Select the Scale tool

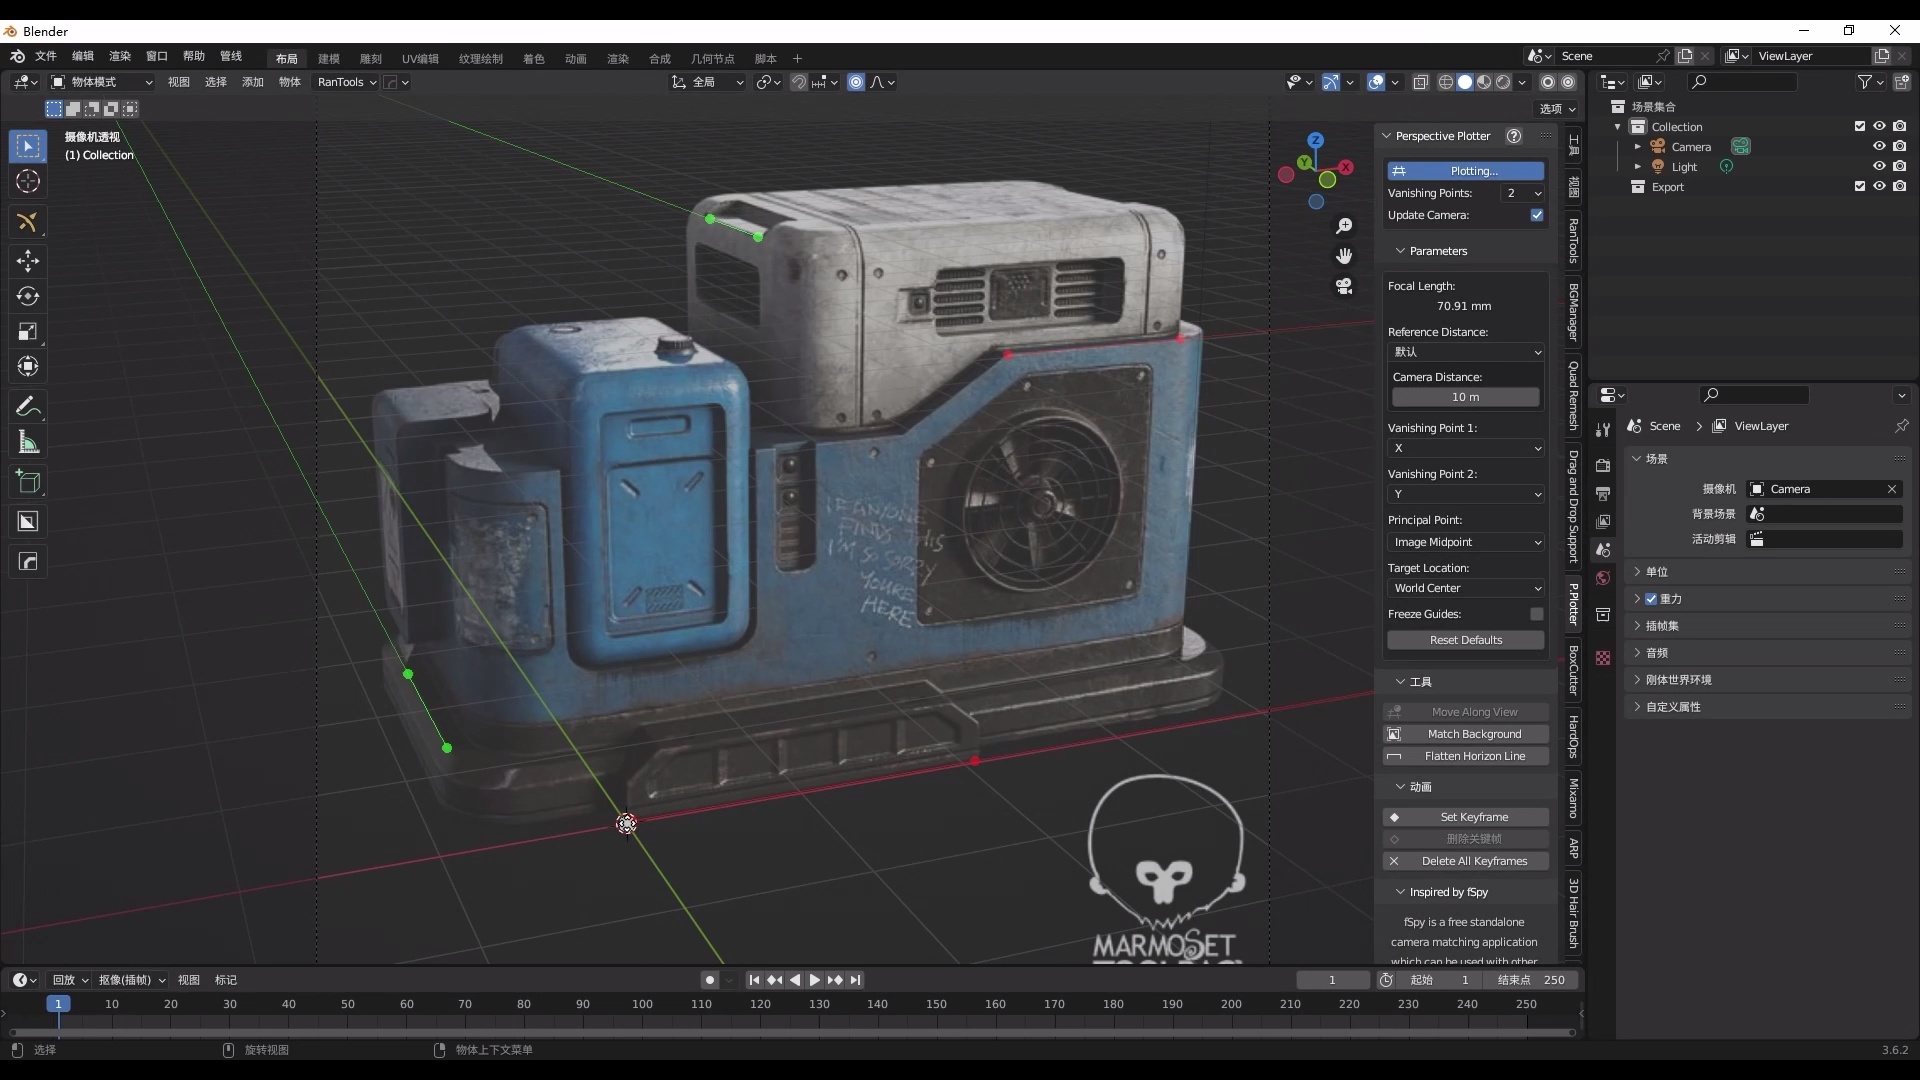pos(28,331)
